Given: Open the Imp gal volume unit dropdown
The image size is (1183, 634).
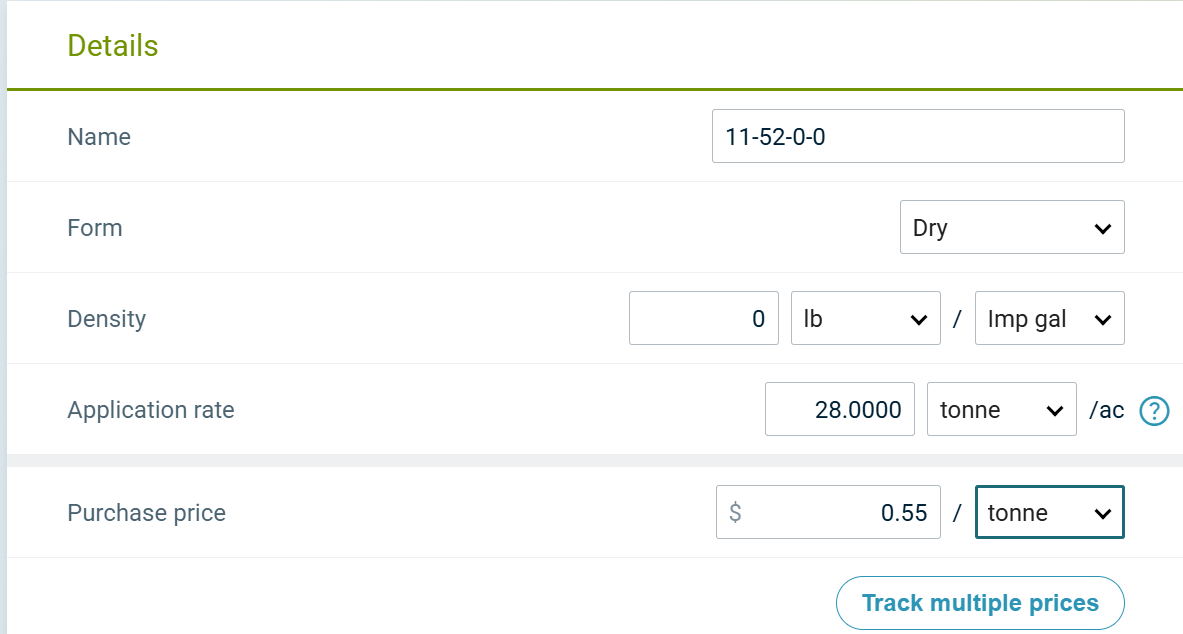Looking at the screenshot, I should click(x=1049, y=319).
